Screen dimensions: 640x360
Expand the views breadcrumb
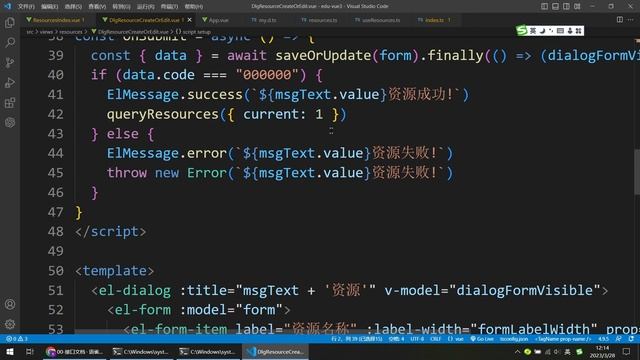click(x=46, y=31)
